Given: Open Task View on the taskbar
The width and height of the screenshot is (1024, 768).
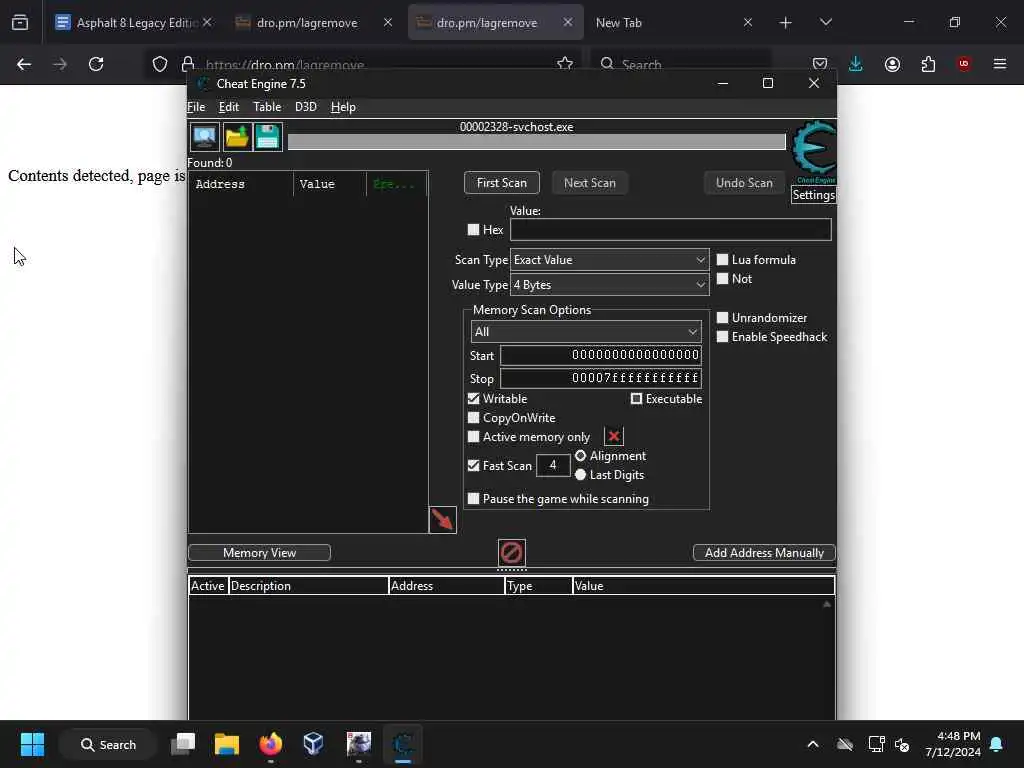Looking at the screenshot, I should click(183, 744).
